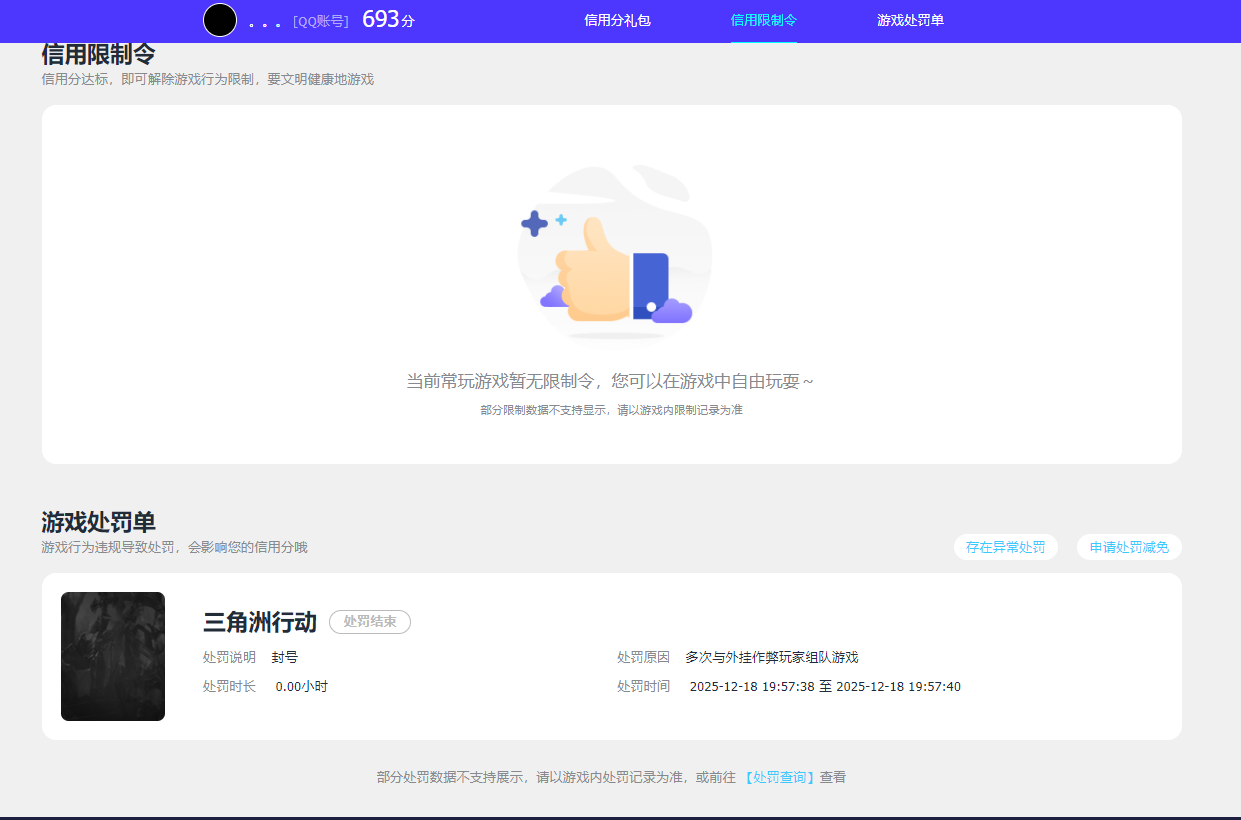Click the QQ account avatar icon

click(219, 20)
